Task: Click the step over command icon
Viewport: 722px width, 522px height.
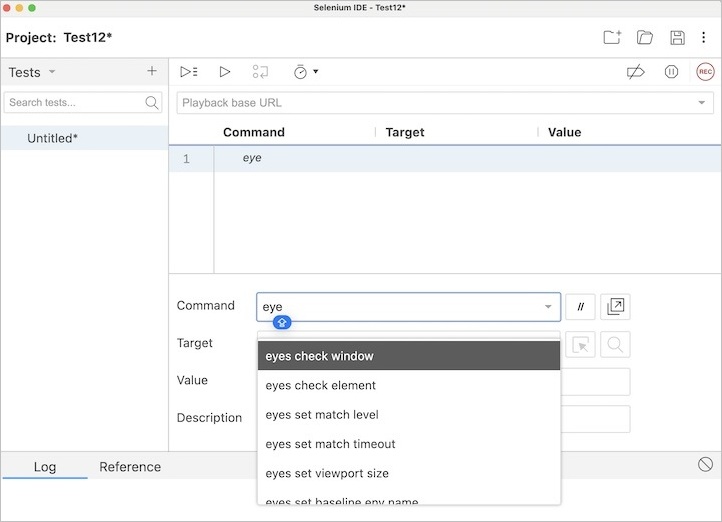Action: (260, 72)
